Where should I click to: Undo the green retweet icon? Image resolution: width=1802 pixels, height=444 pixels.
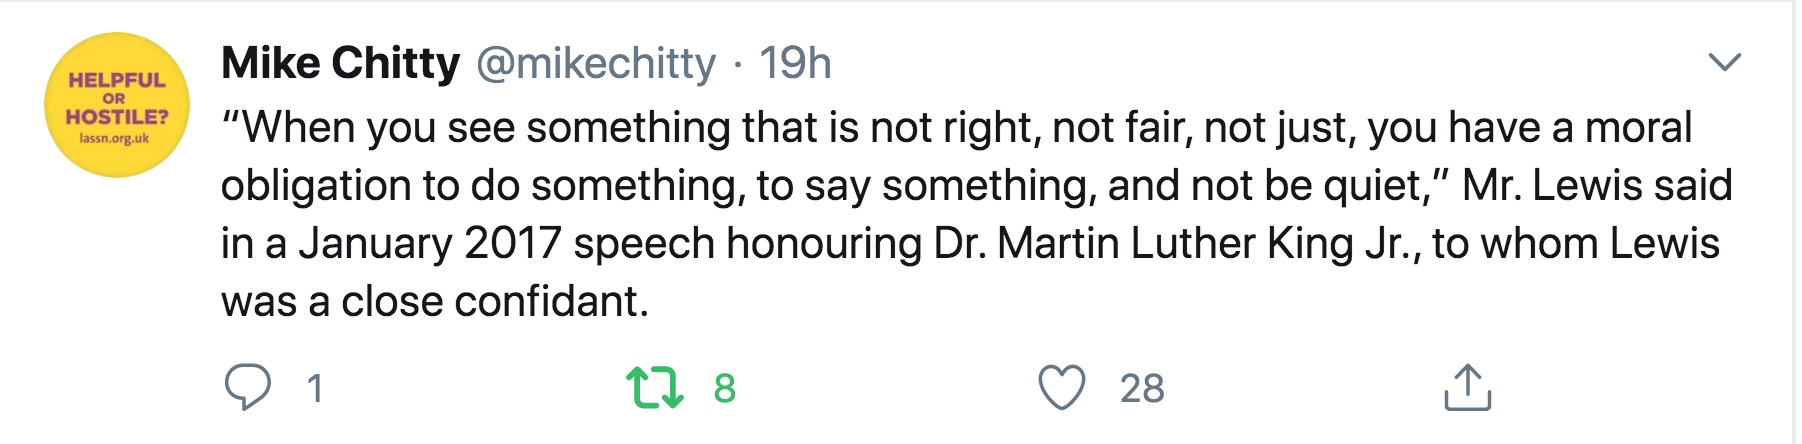tap(654, 388)
